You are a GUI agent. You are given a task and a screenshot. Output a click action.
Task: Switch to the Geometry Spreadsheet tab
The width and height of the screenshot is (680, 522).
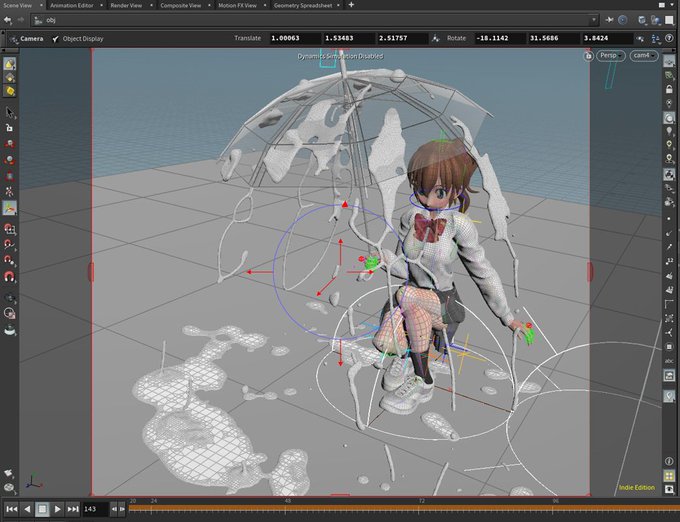coord(303,5)
